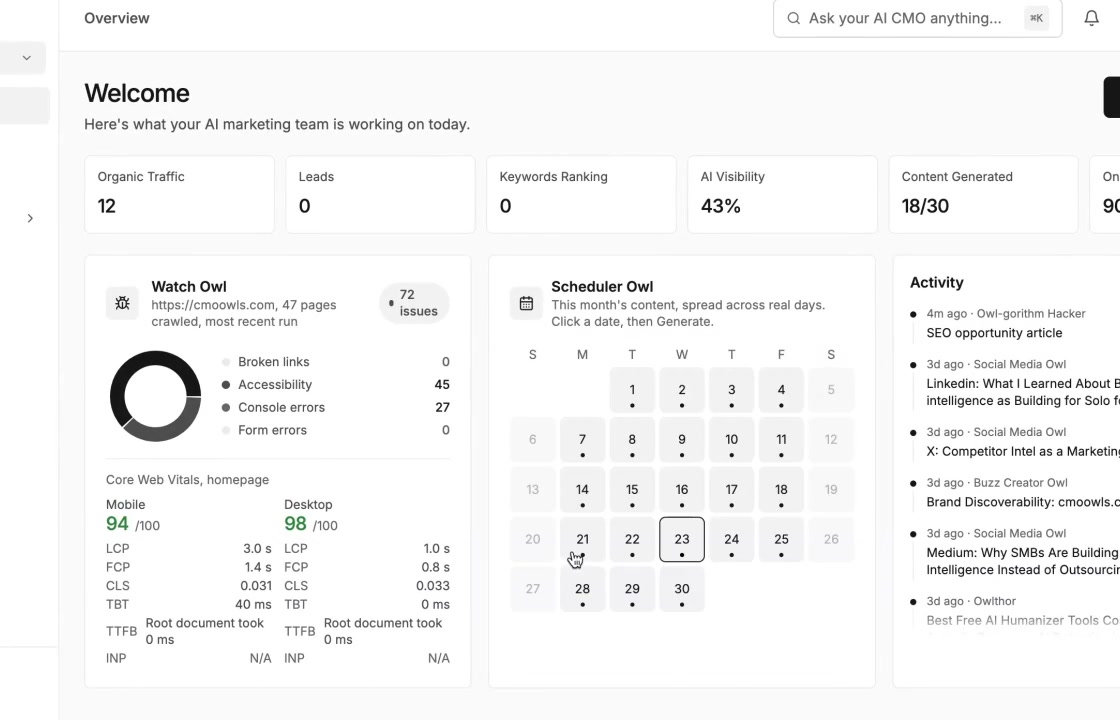Viewport: 1120px width, 720px height.
Task: Click the Scheduler Owl calendar icon
Action: coord(526,304)
